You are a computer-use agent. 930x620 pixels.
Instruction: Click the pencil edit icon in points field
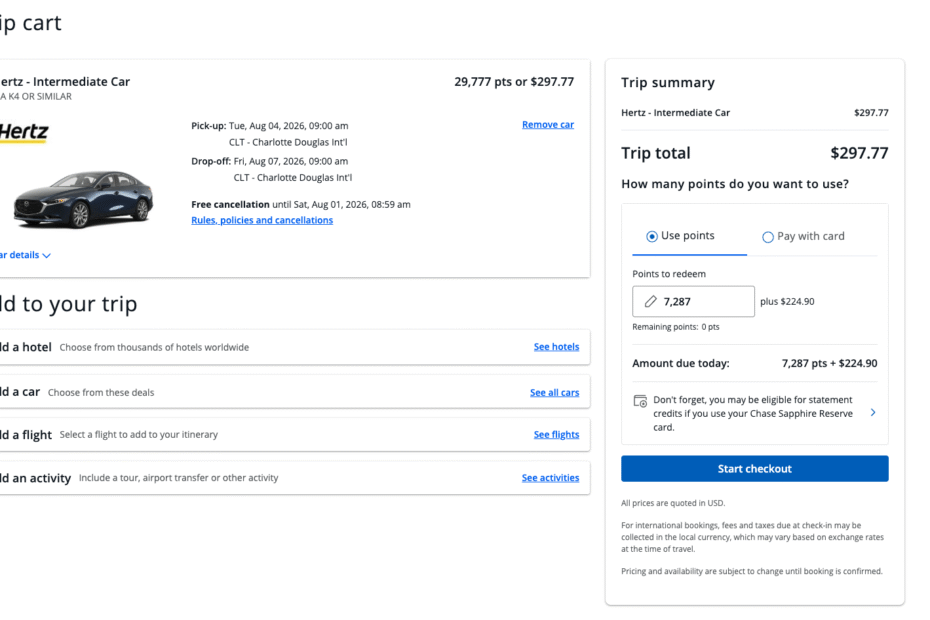tap(651, 301)
